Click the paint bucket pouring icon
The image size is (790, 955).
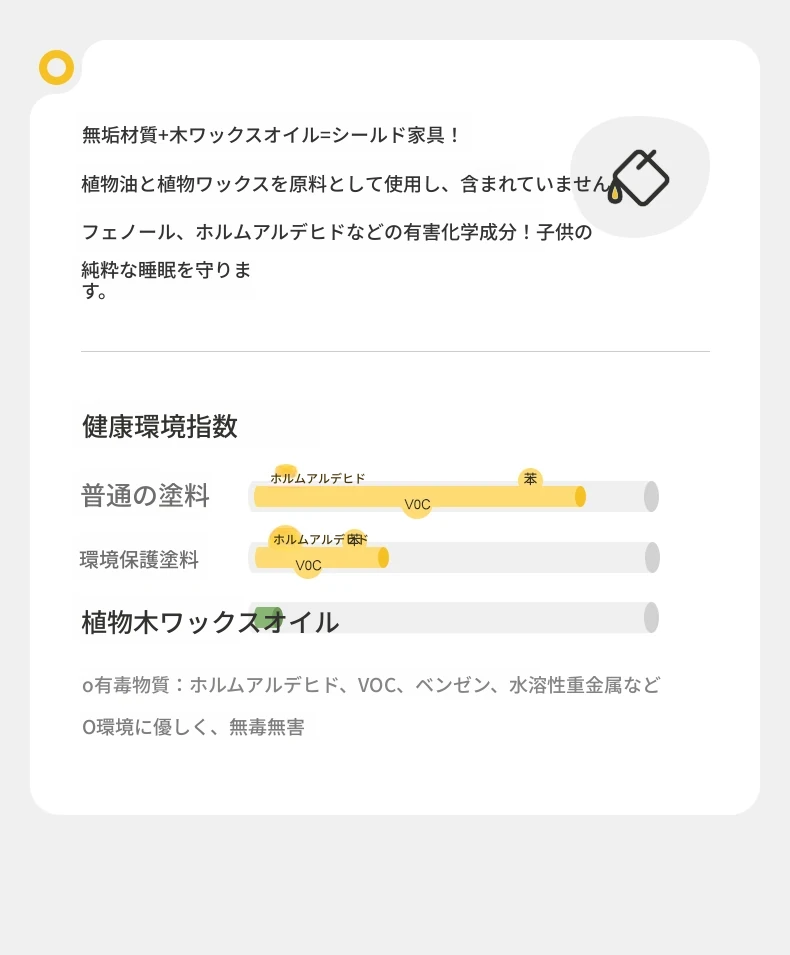click(638, 177)
